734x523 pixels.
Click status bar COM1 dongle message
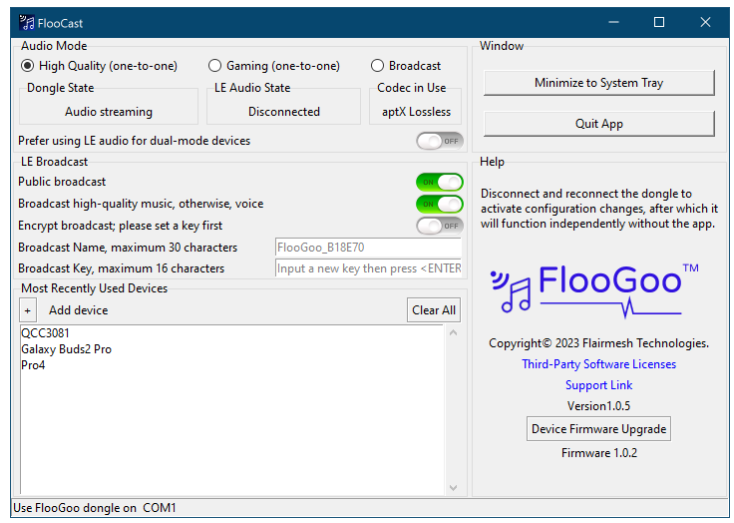[x=95, y=508]
